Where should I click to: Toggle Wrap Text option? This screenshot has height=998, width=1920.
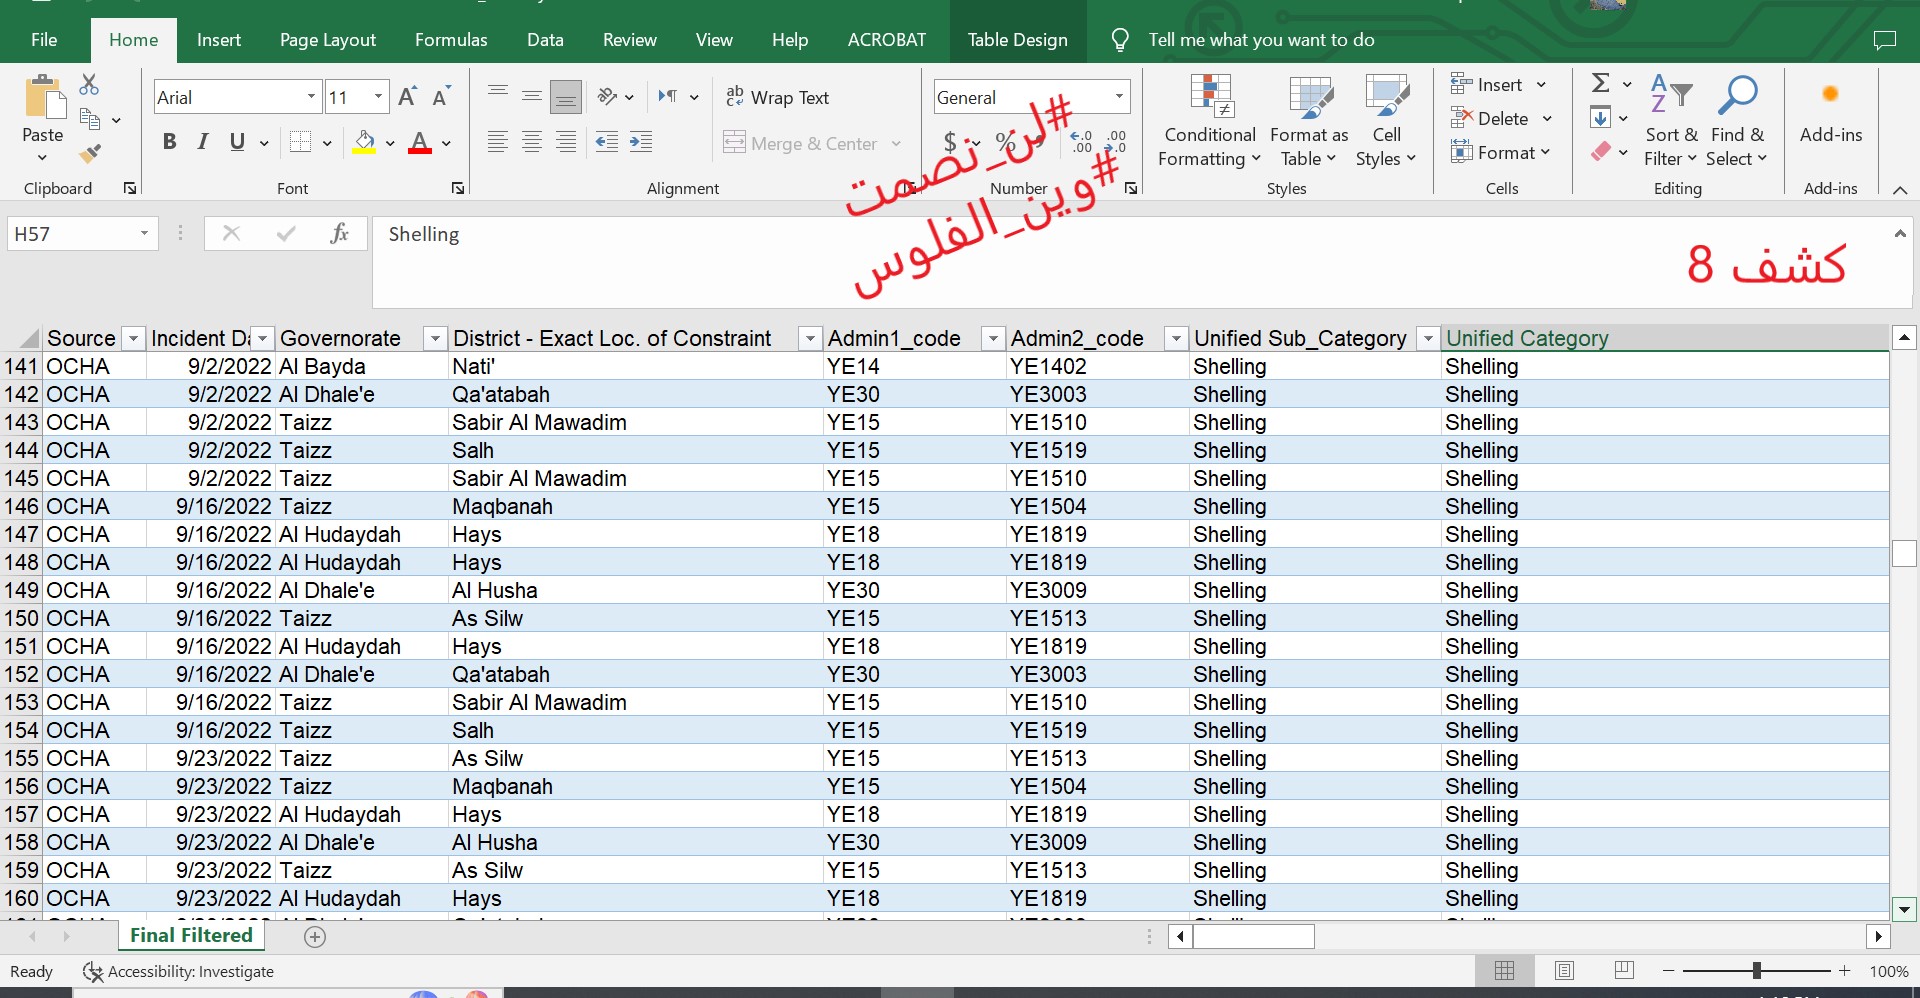(x=777, y=97)
